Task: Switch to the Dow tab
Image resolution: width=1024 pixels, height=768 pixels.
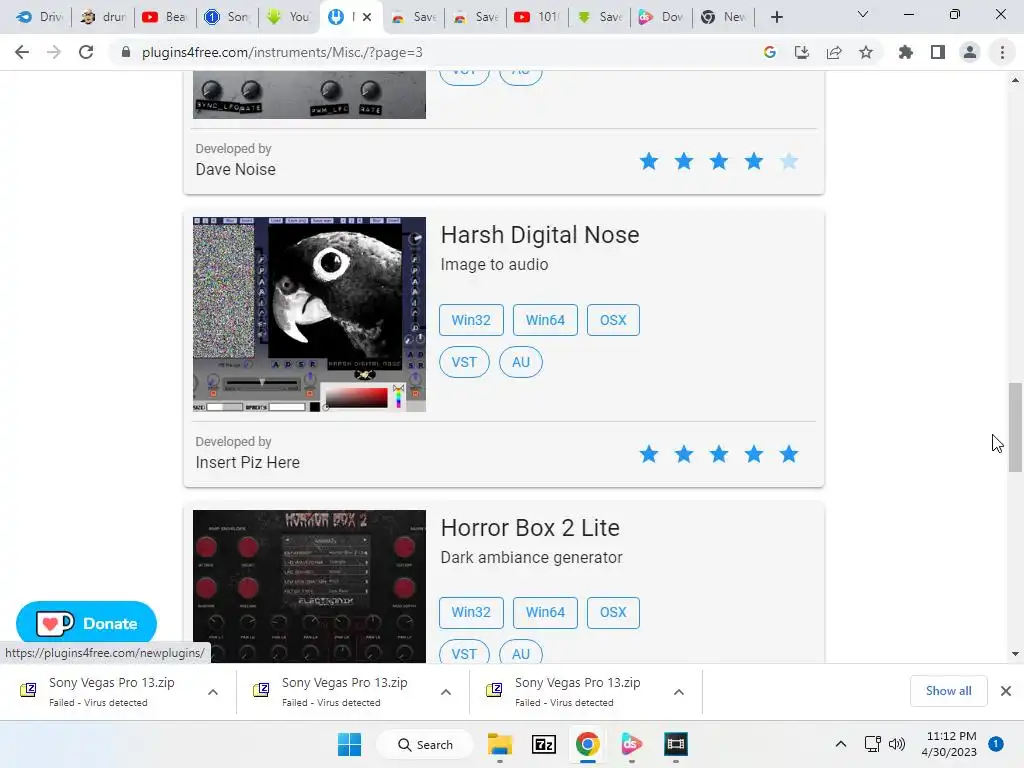Action: [661, 17]
